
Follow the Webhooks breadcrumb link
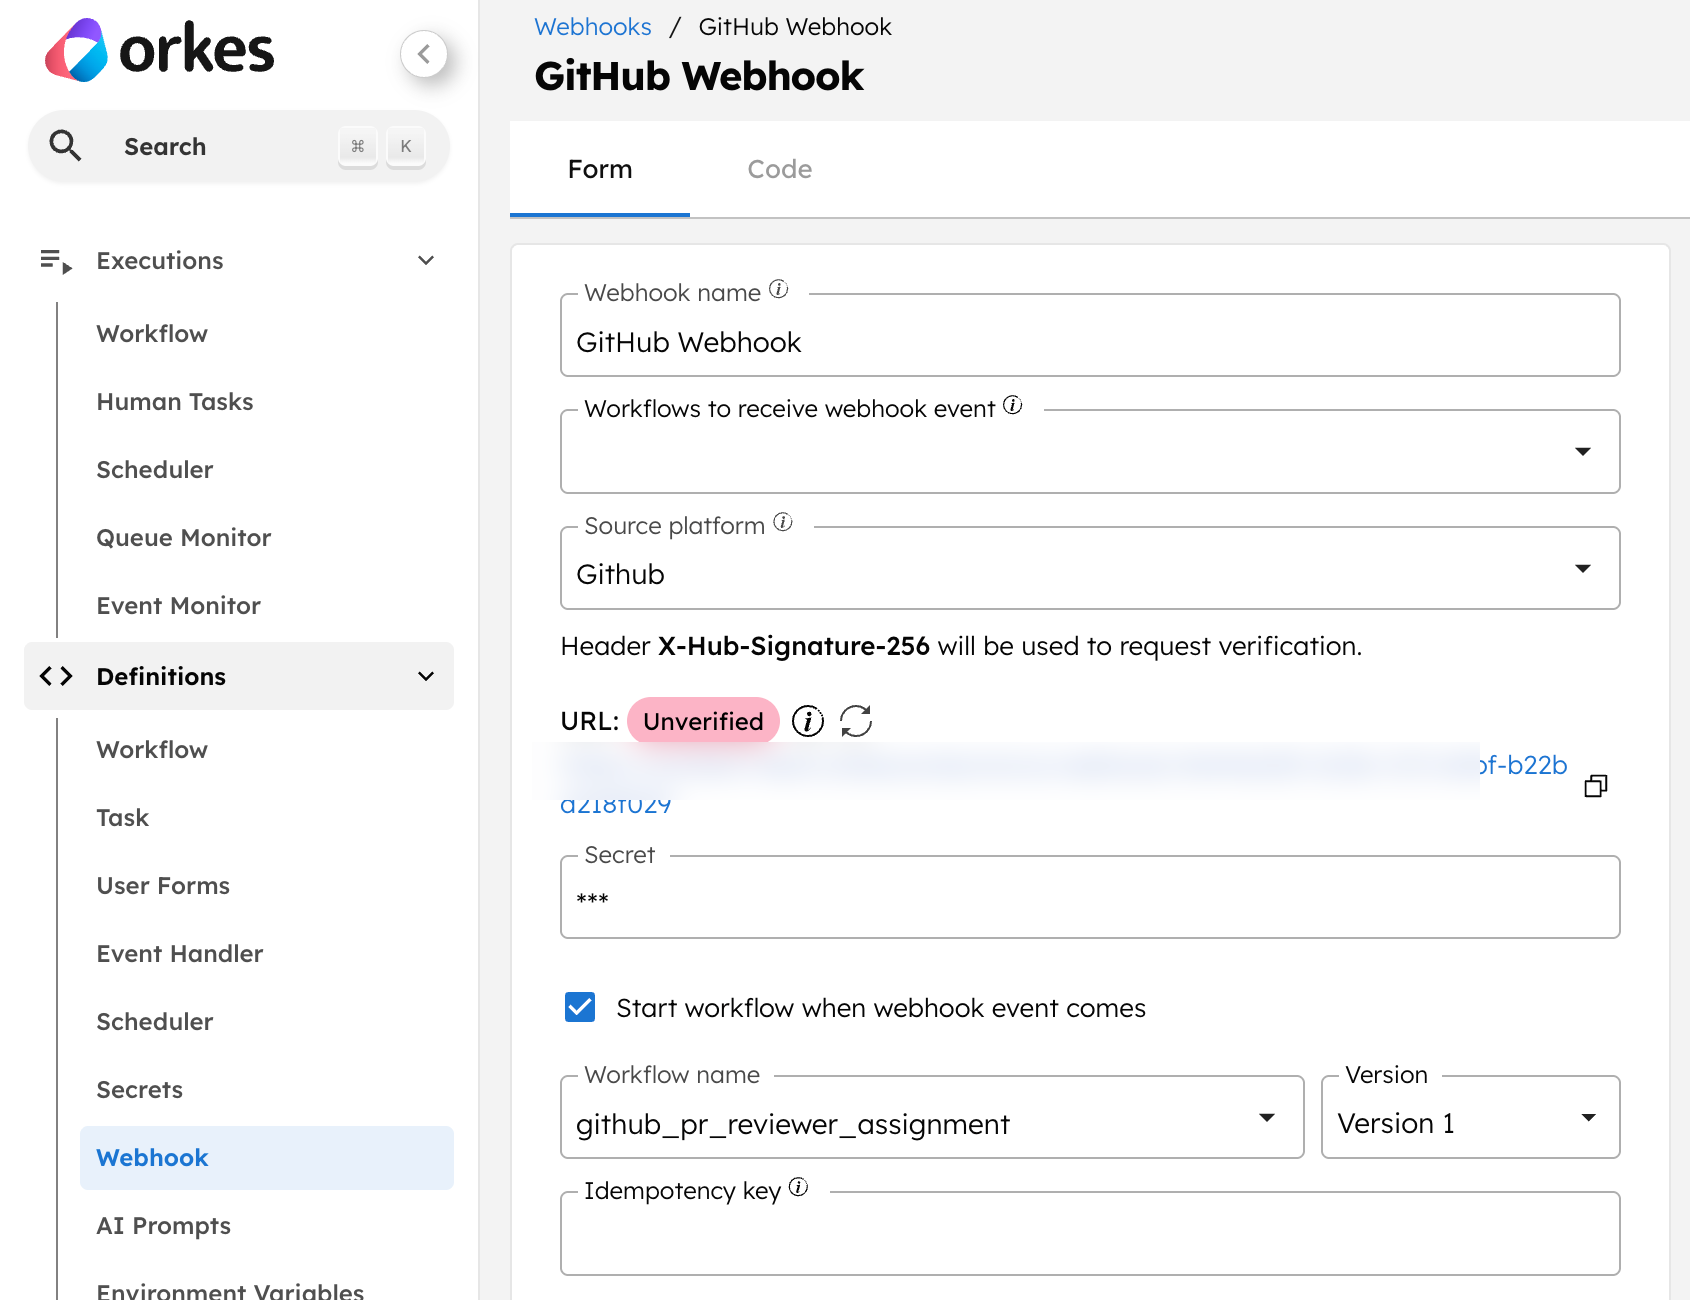click(x=593, y=27)
